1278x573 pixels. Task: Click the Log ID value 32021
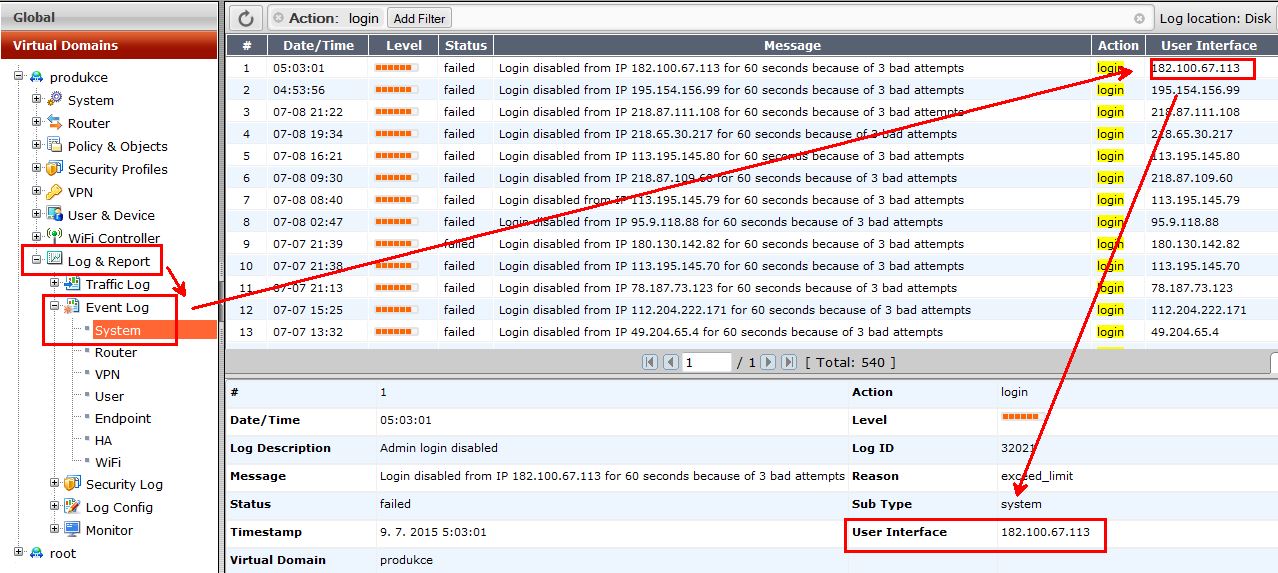point(1018,448)
